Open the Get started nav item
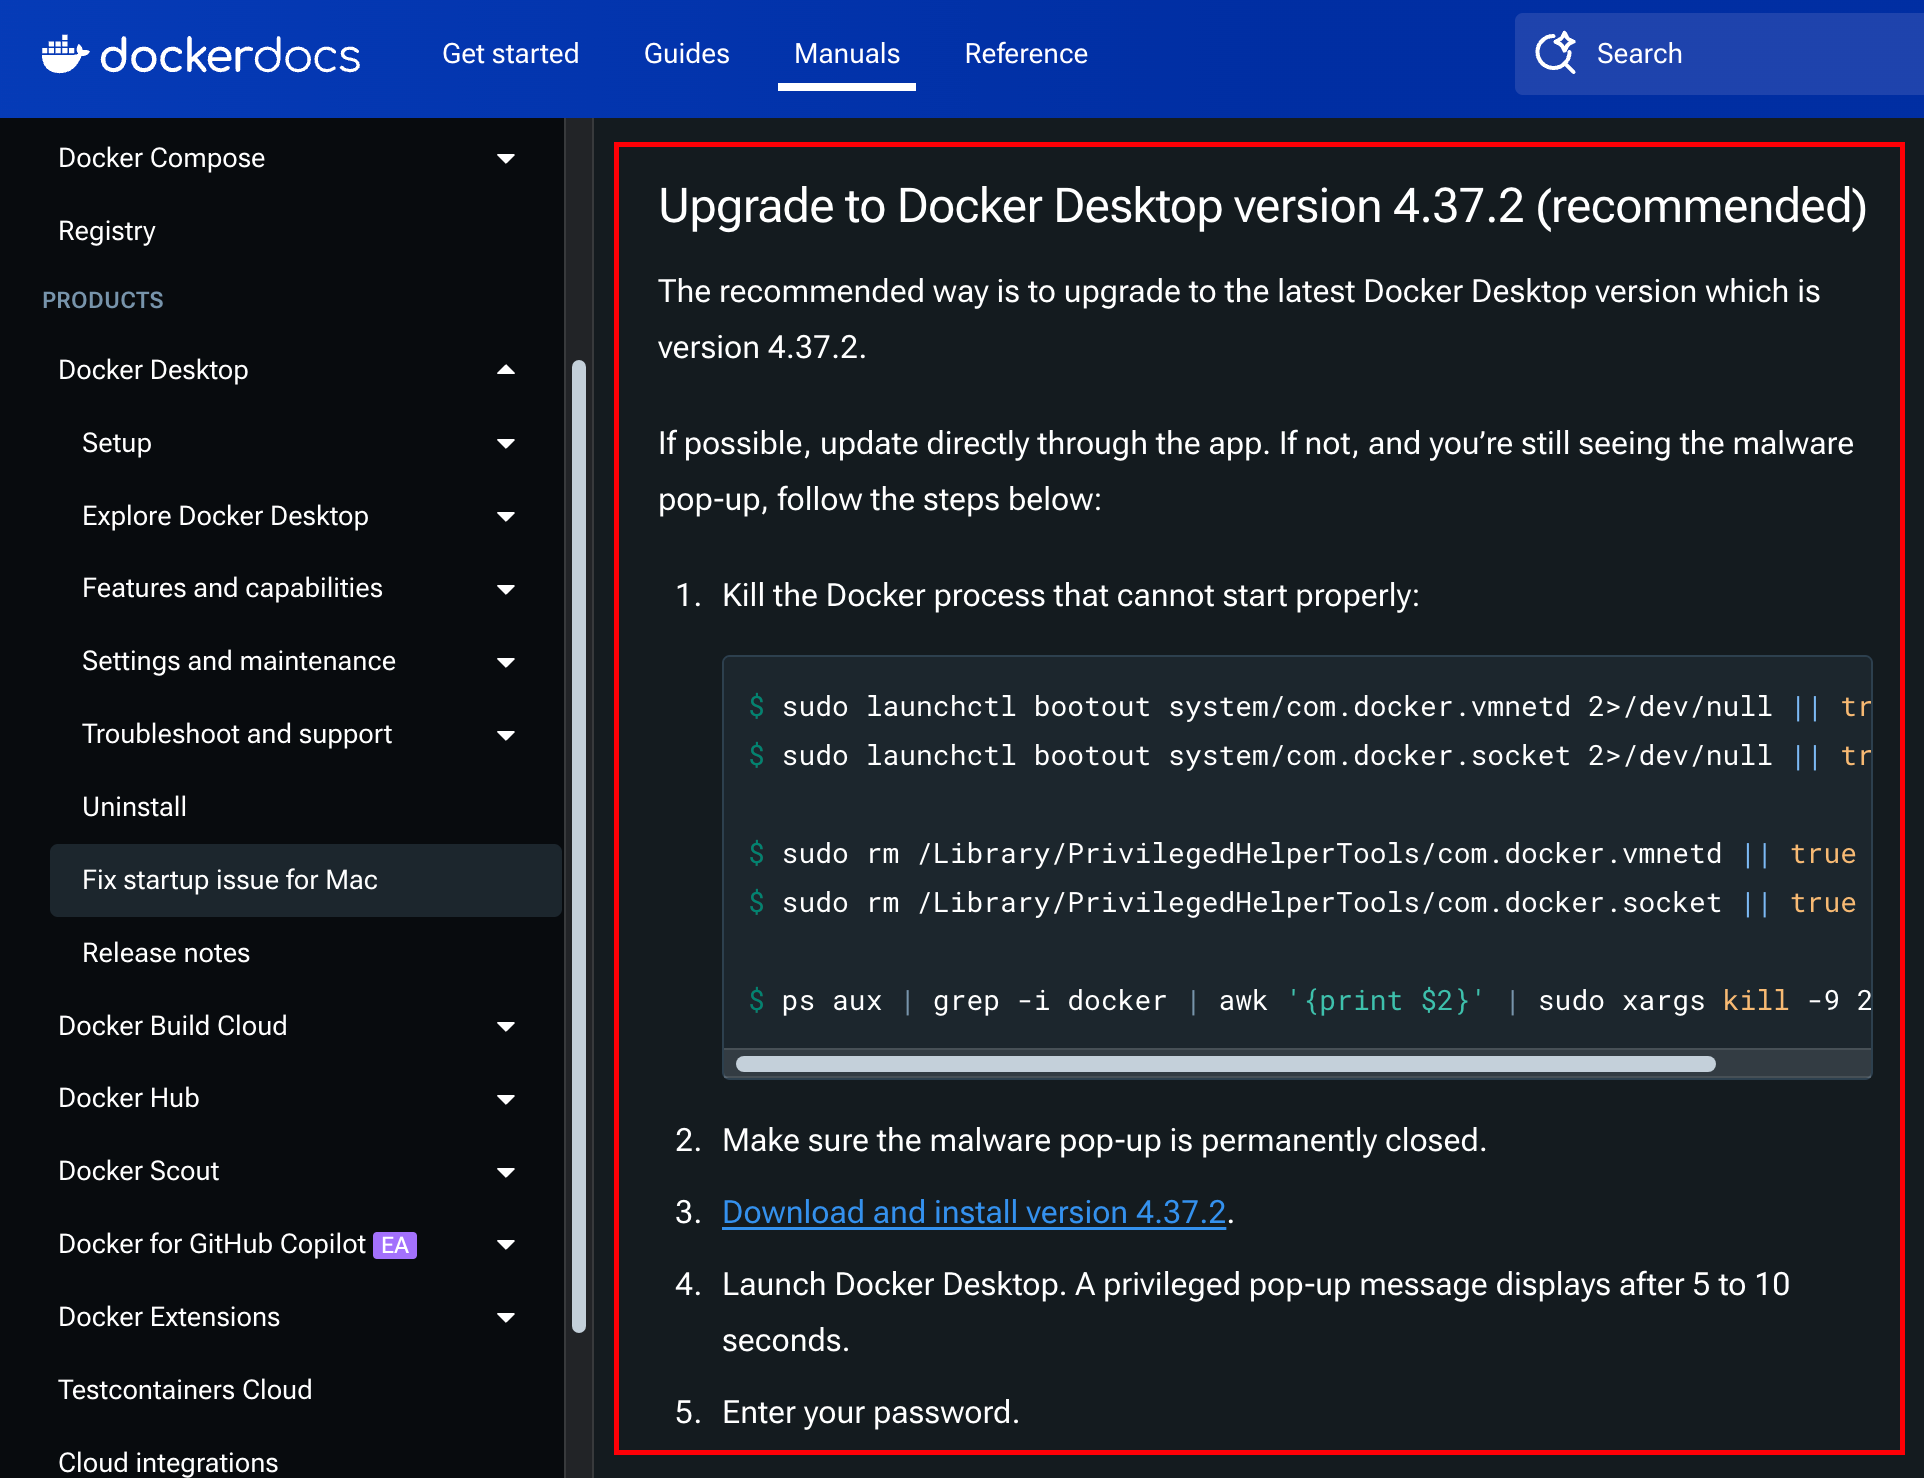 (510, 53)
